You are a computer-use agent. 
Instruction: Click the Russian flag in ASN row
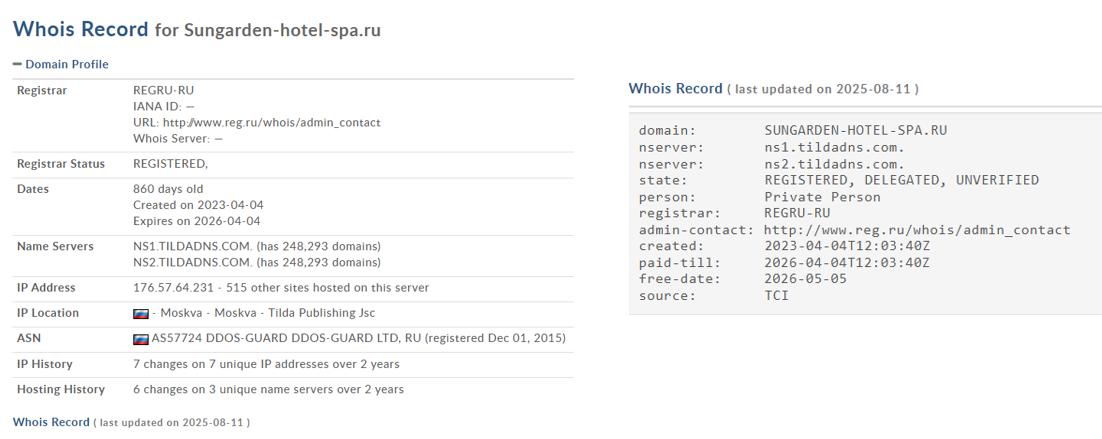tap(141, 339)
